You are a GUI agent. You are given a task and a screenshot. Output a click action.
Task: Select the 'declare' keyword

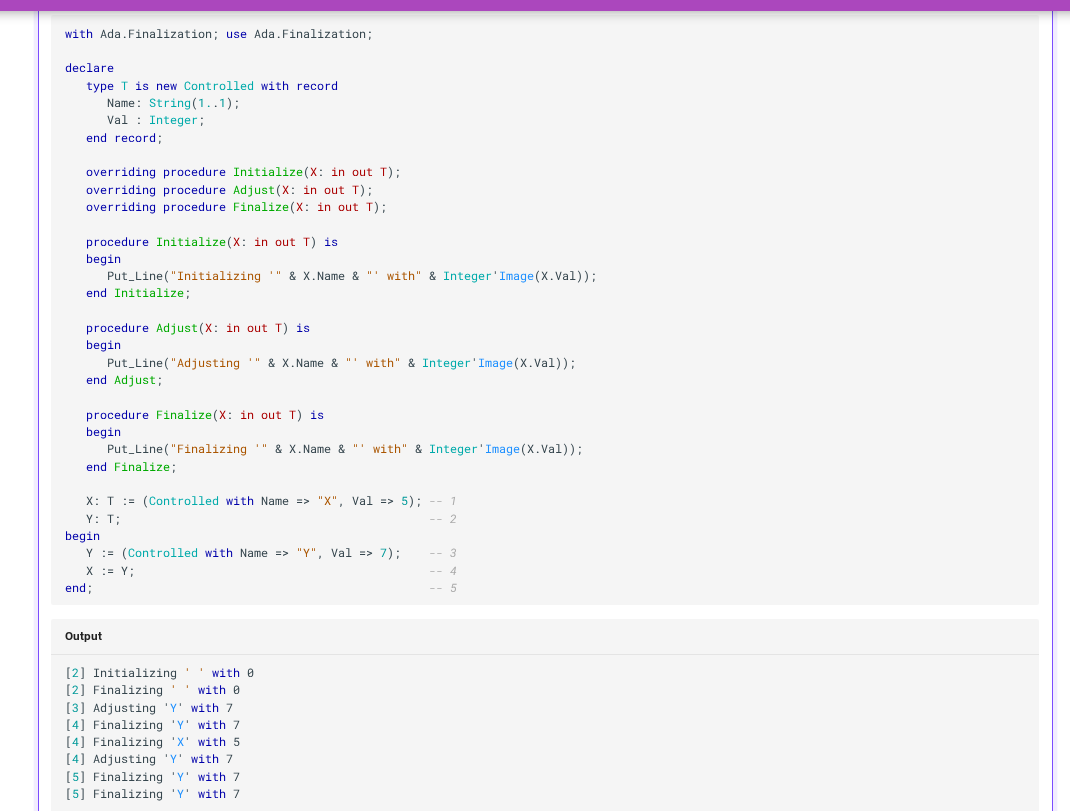coord(89,68)
